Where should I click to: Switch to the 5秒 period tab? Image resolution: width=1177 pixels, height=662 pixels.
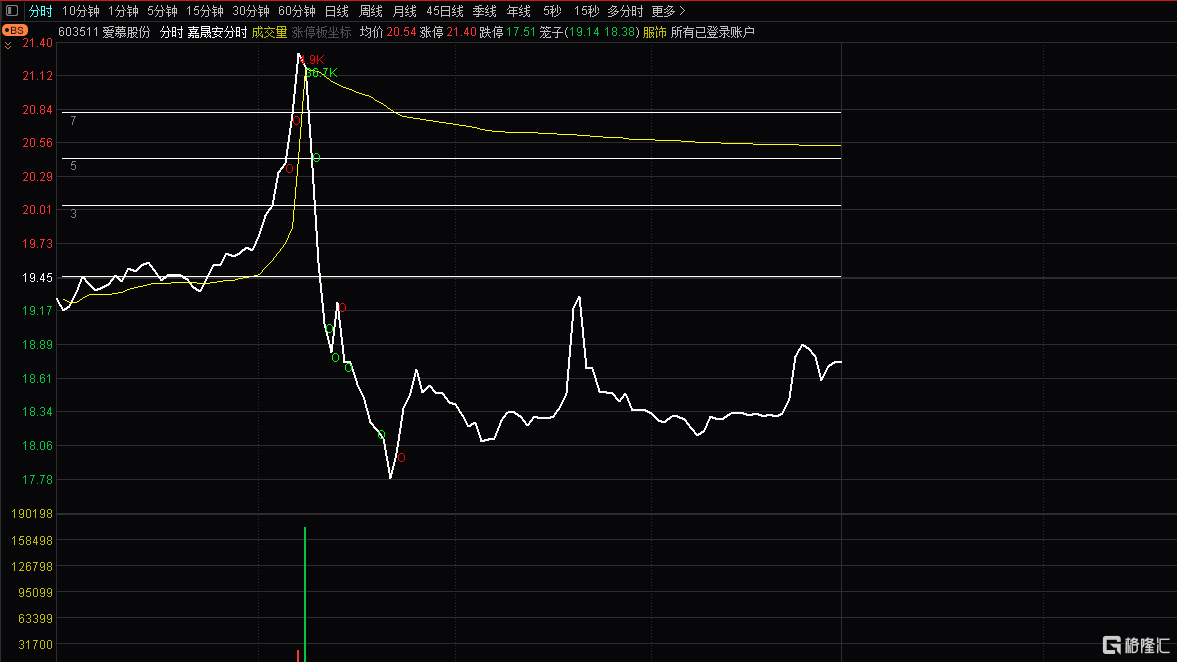click(x=552, y=11)
